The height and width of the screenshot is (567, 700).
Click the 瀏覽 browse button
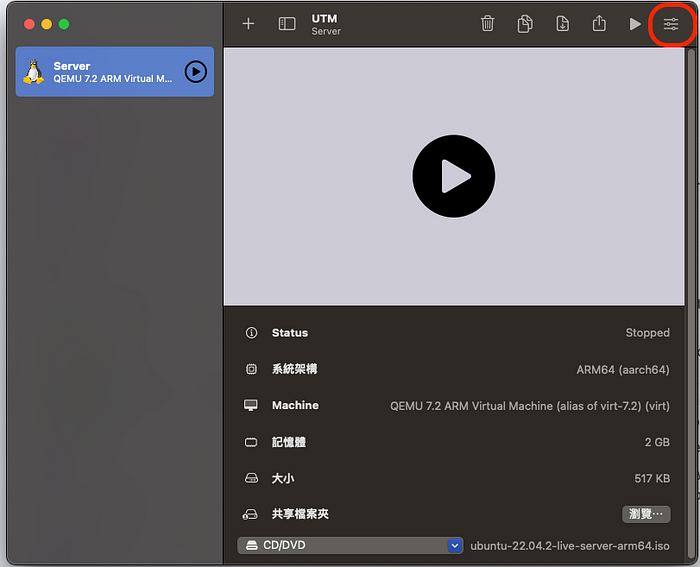(645, 514)
